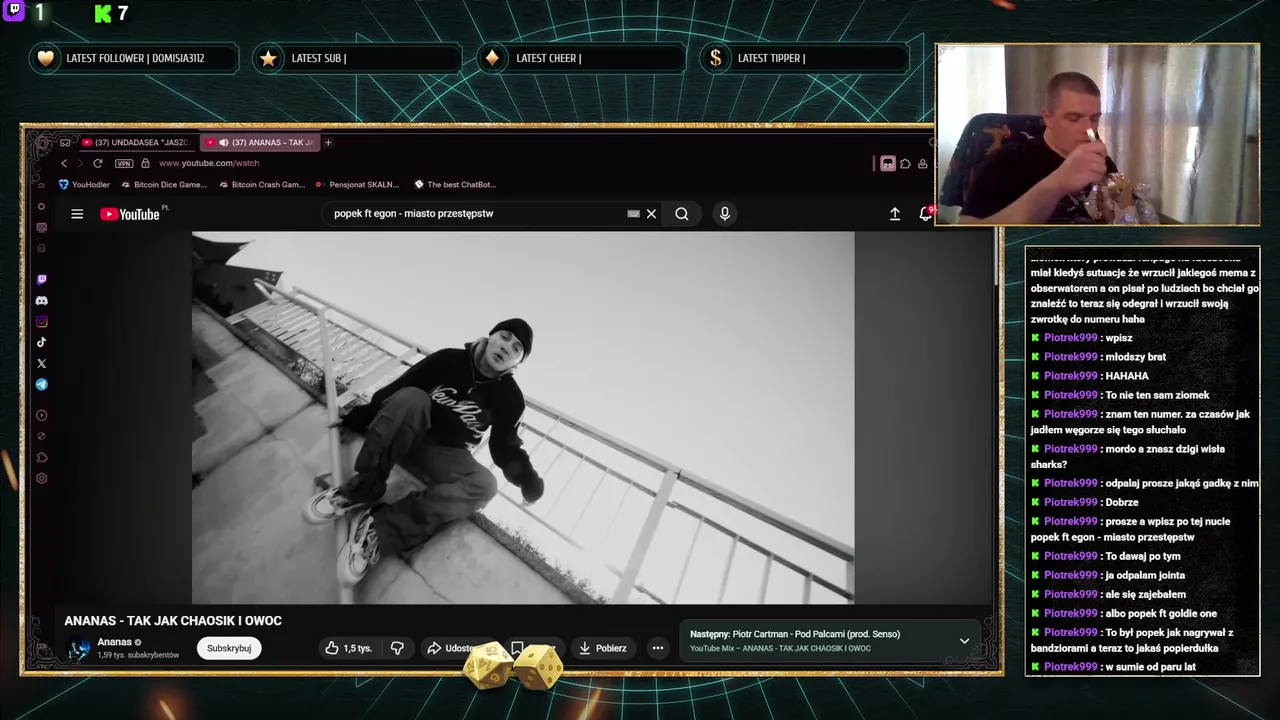1280x720 pixels.
Task: Run search with the magnifier button
Action: (x=682, y=213)
